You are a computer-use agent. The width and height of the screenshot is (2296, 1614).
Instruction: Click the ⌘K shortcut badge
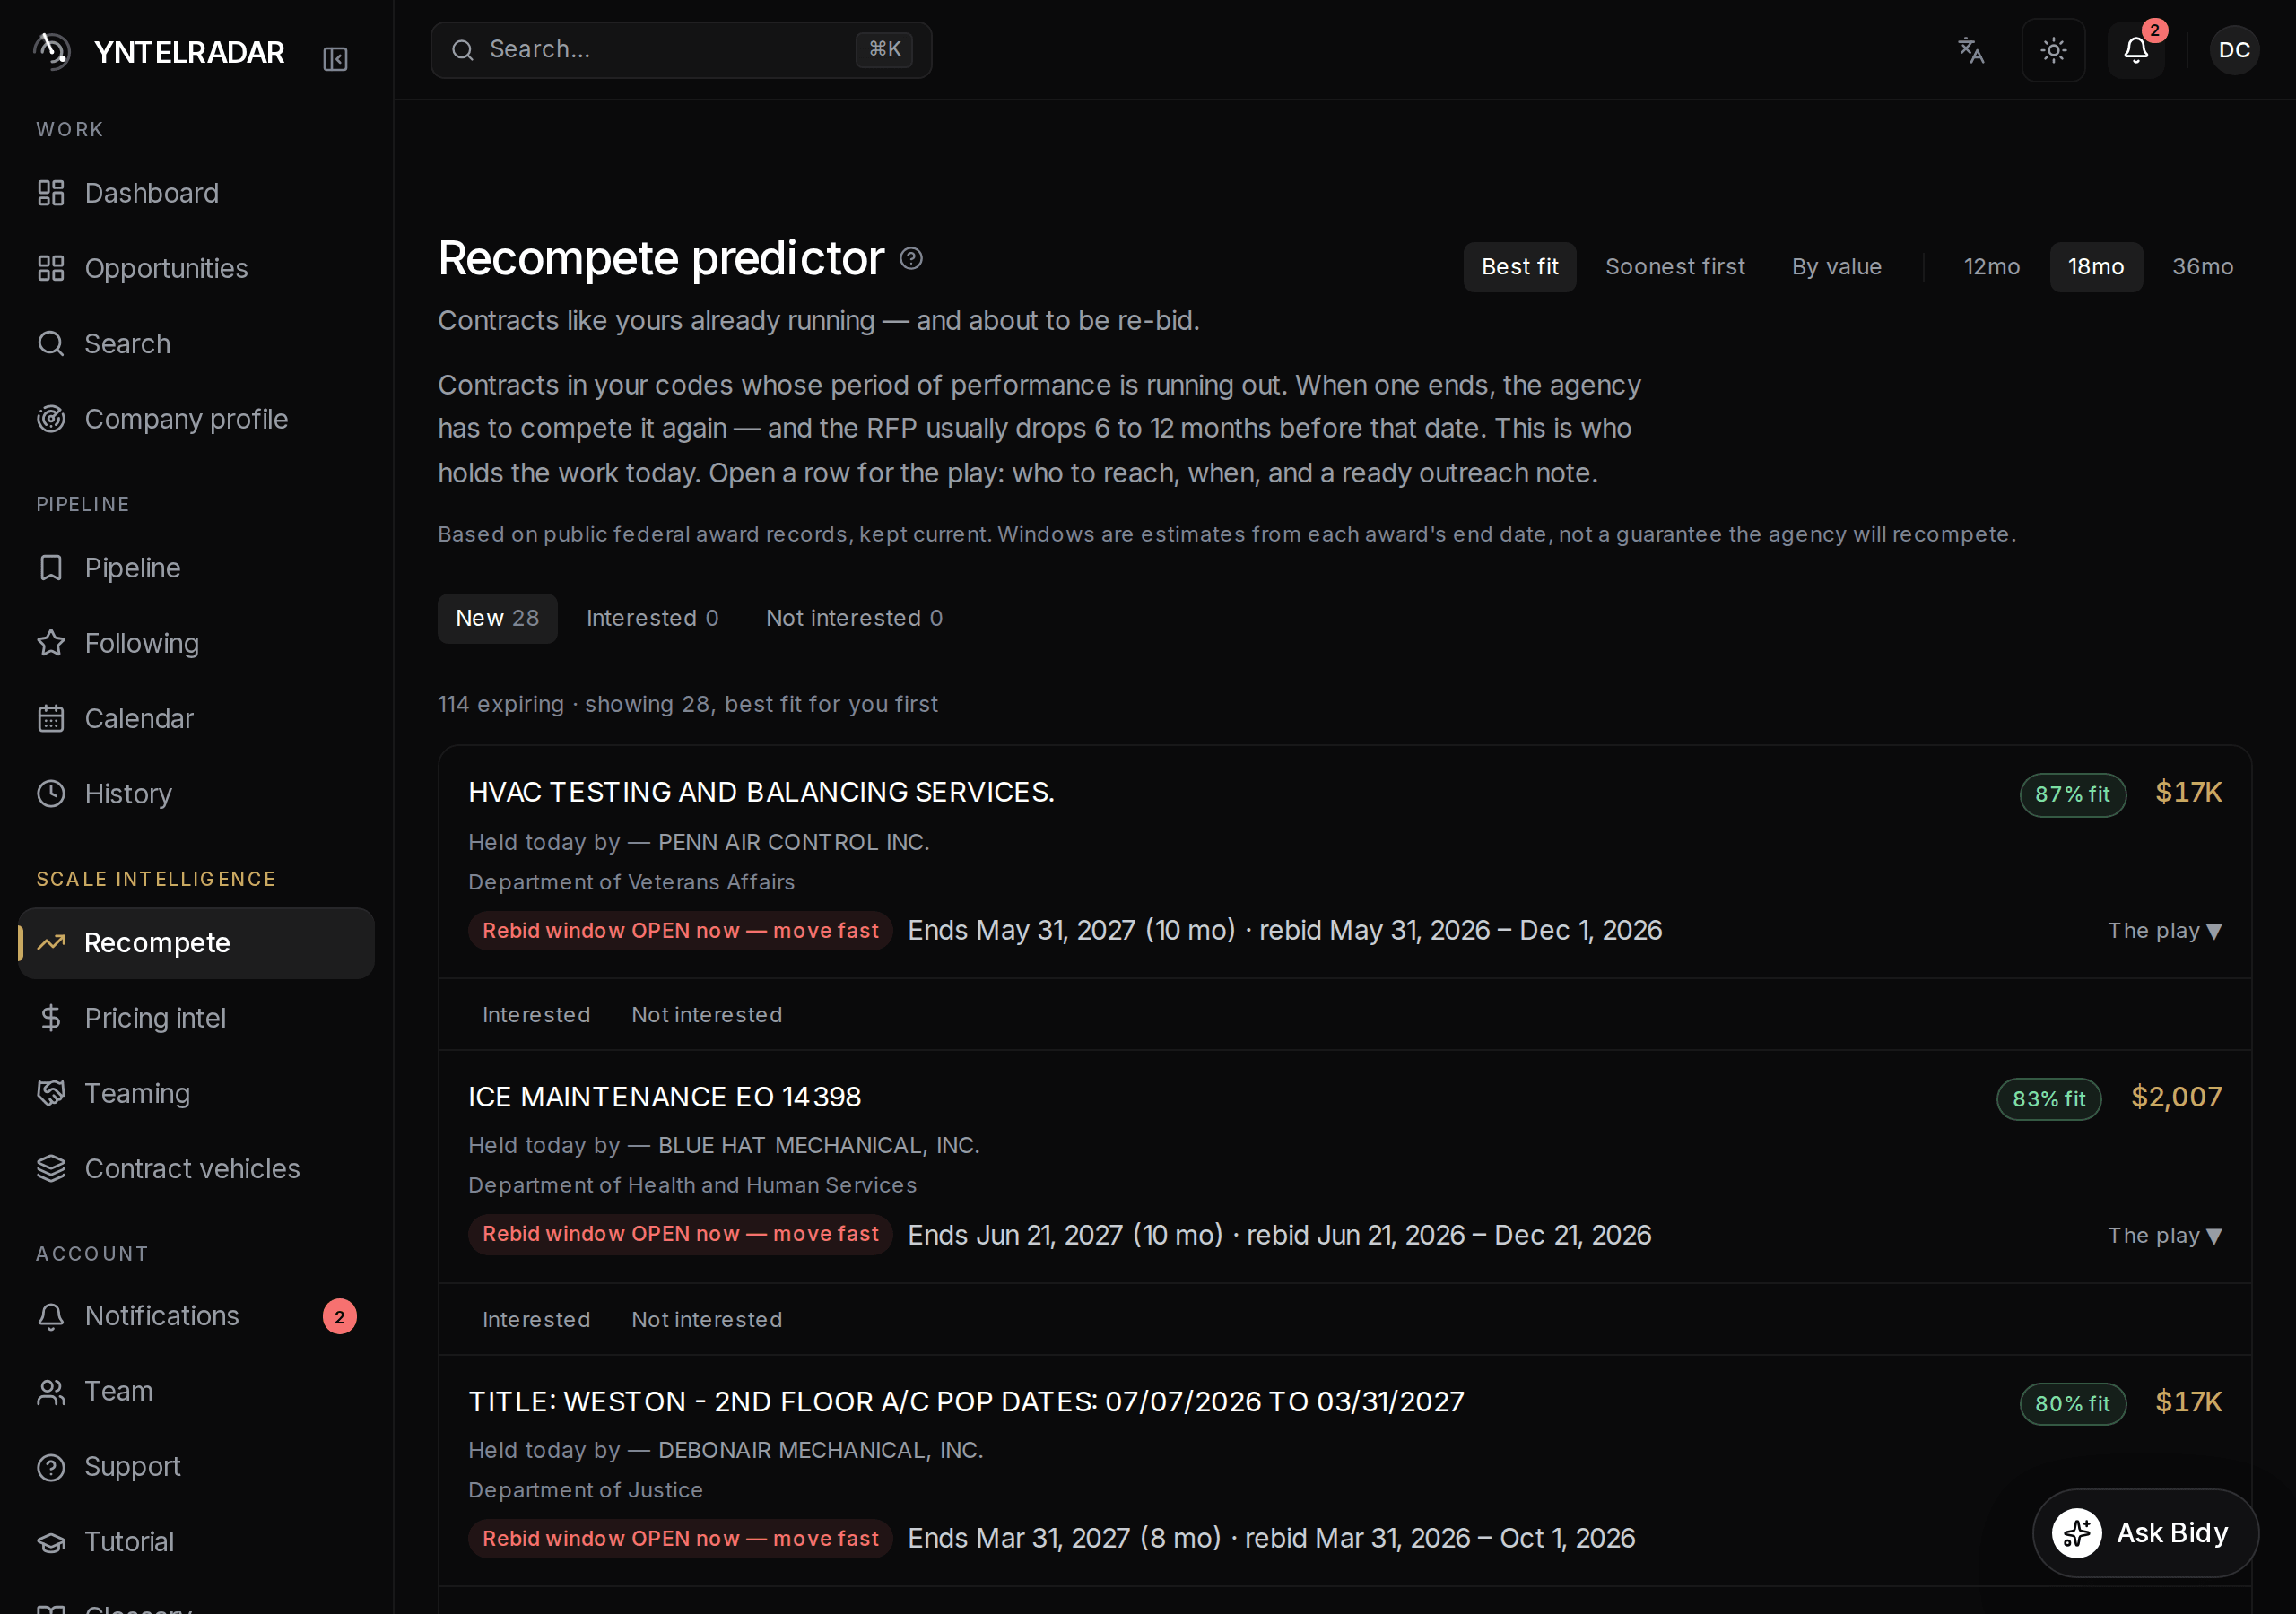click(884, 49)
